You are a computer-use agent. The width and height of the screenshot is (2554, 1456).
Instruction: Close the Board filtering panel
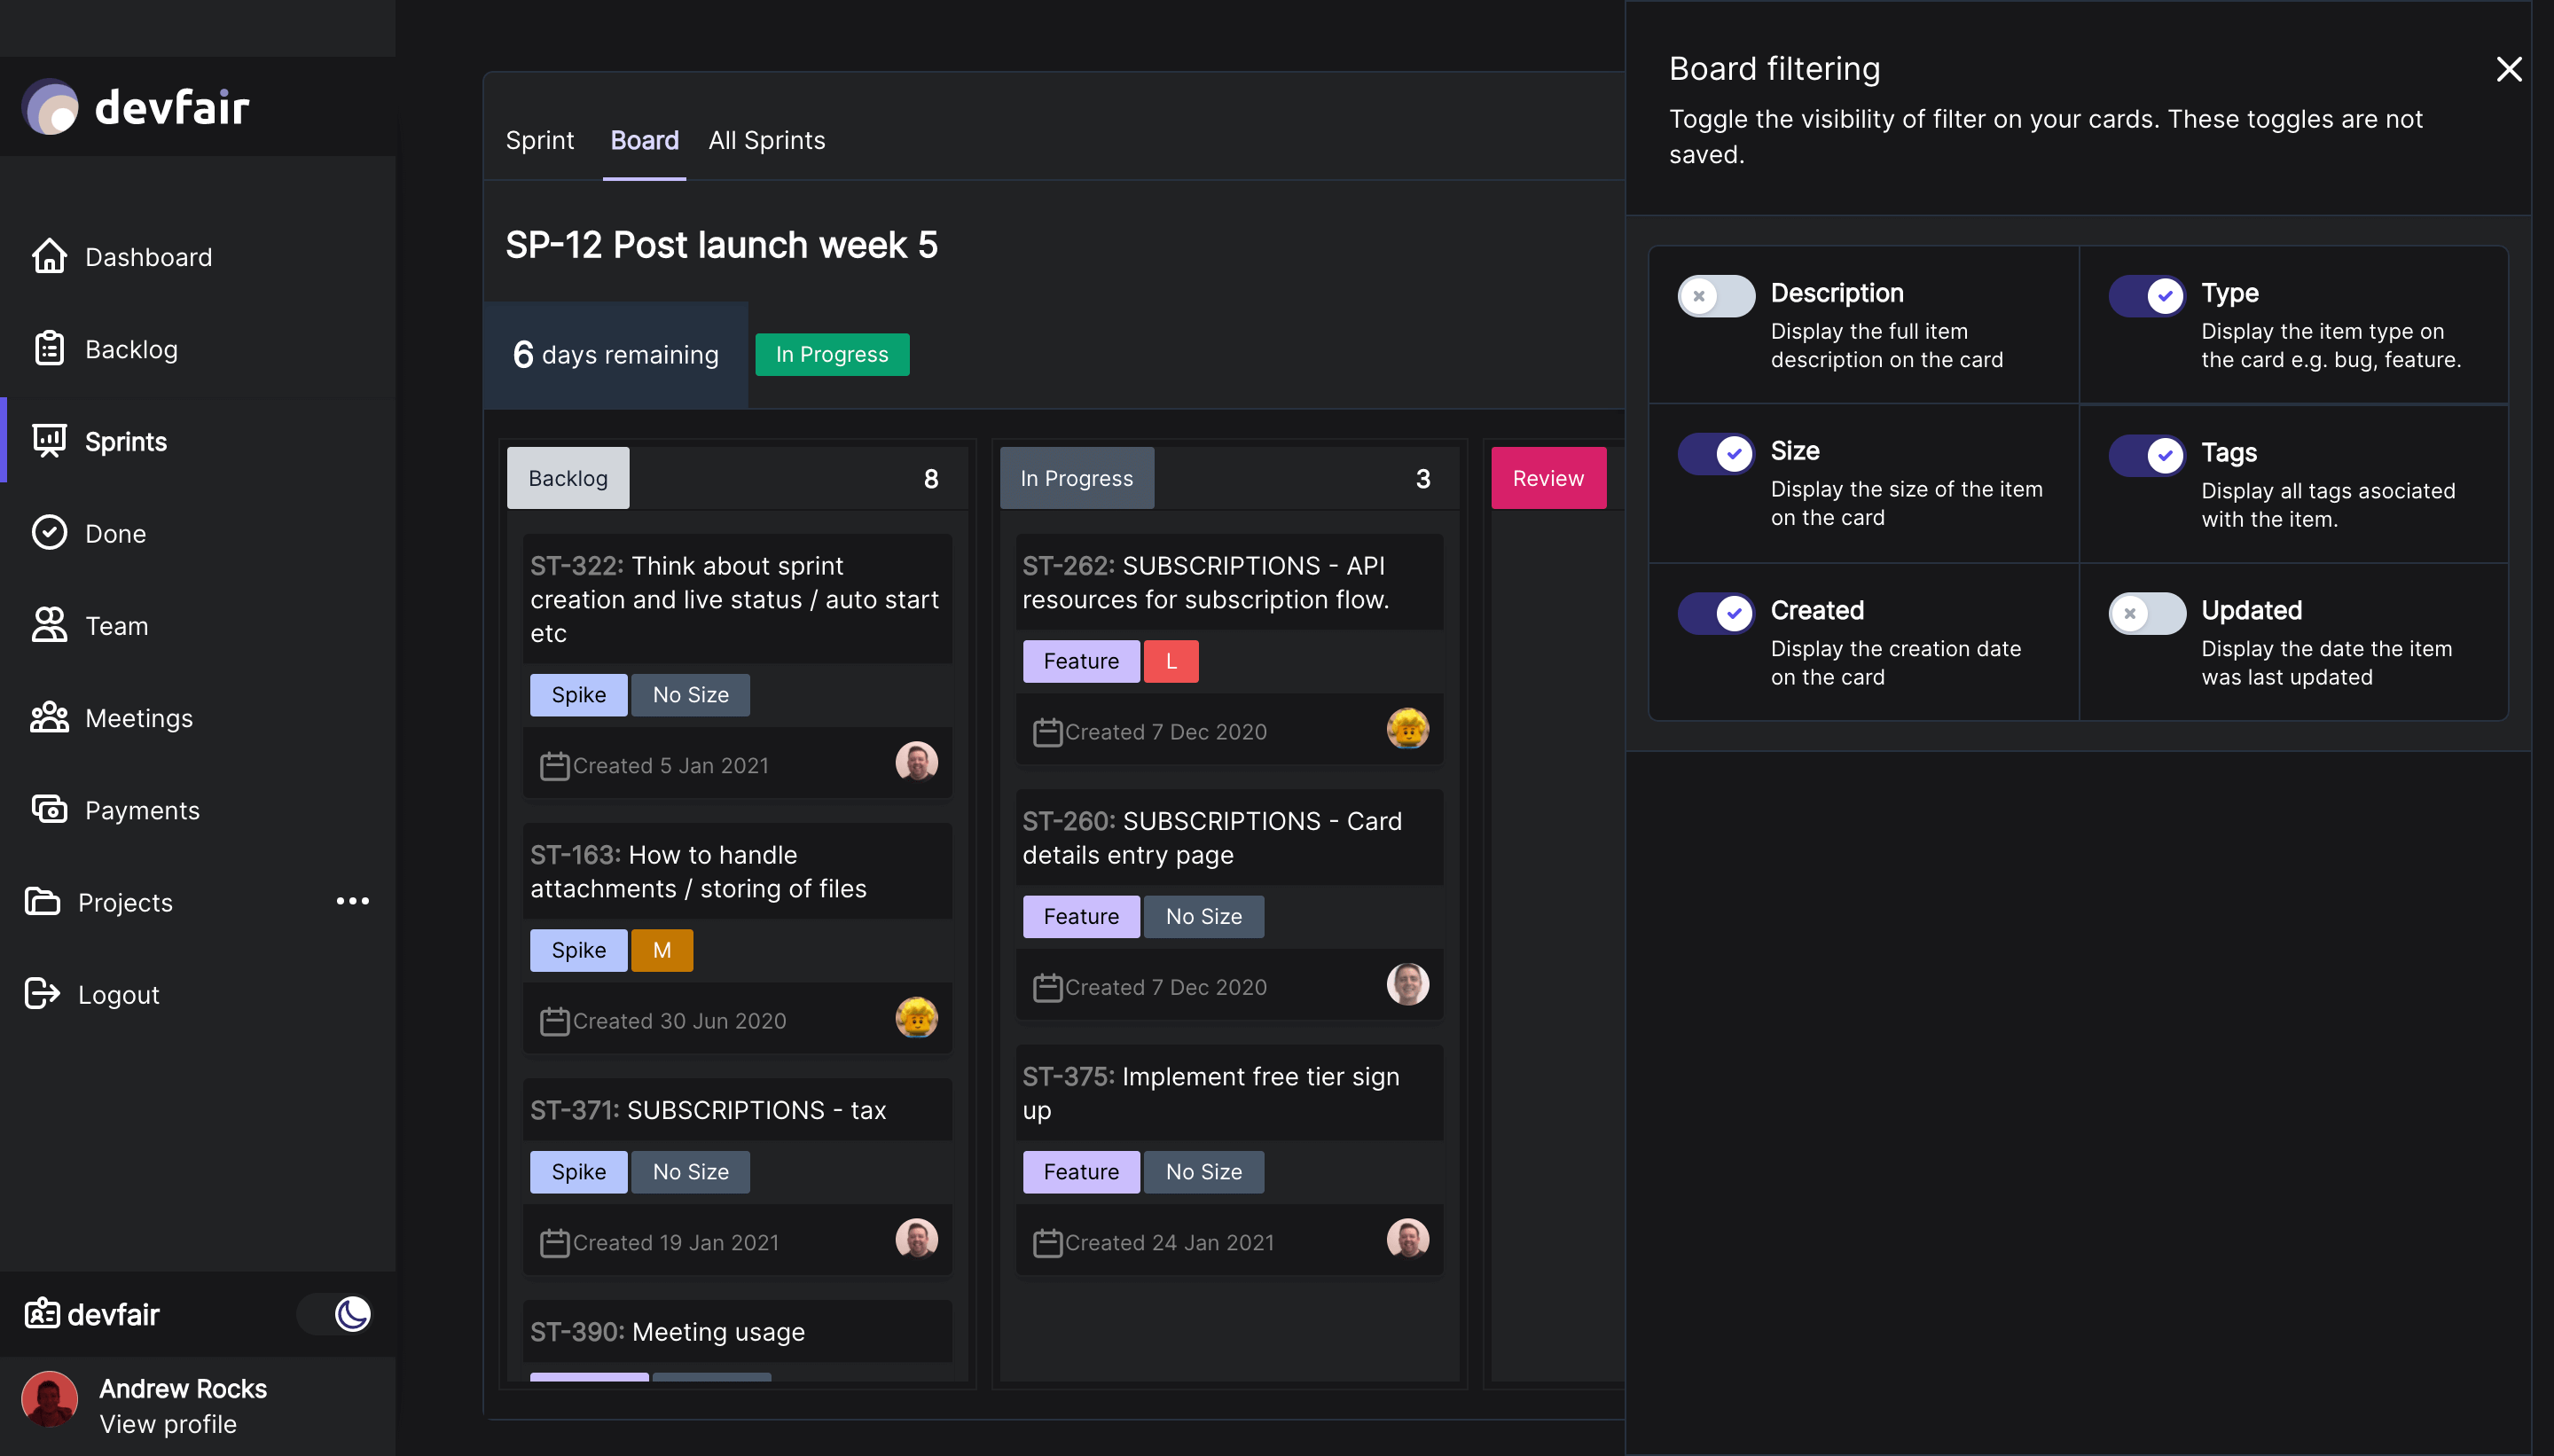click(2508, 68)
